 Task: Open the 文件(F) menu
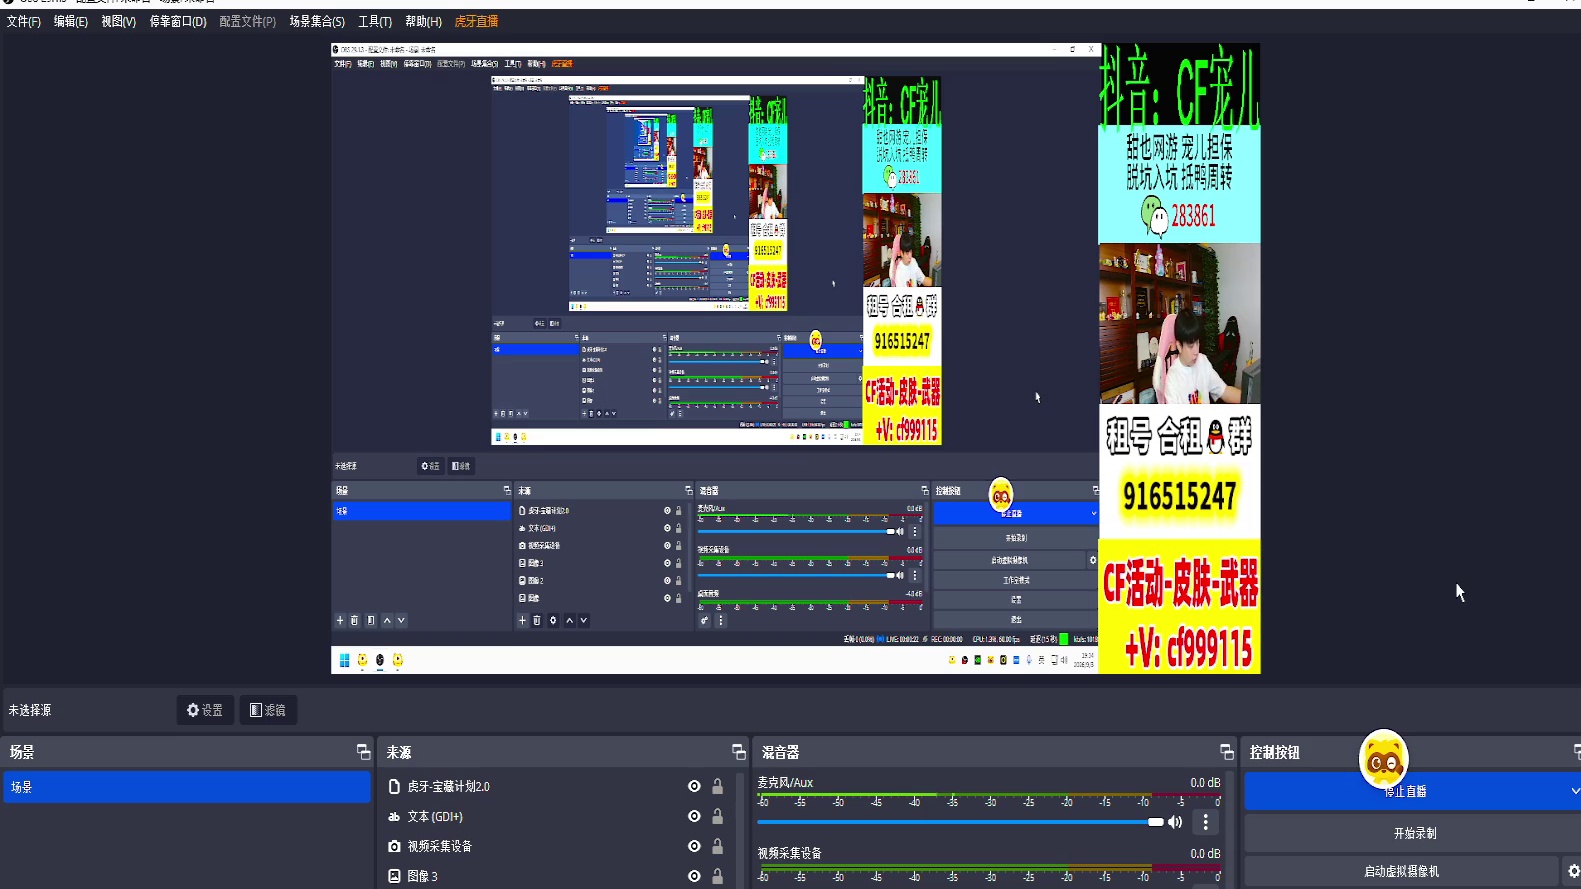point(24,21)
